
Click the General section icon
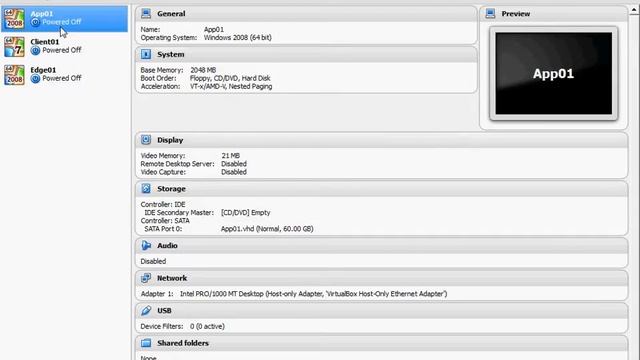coord(146,13)
